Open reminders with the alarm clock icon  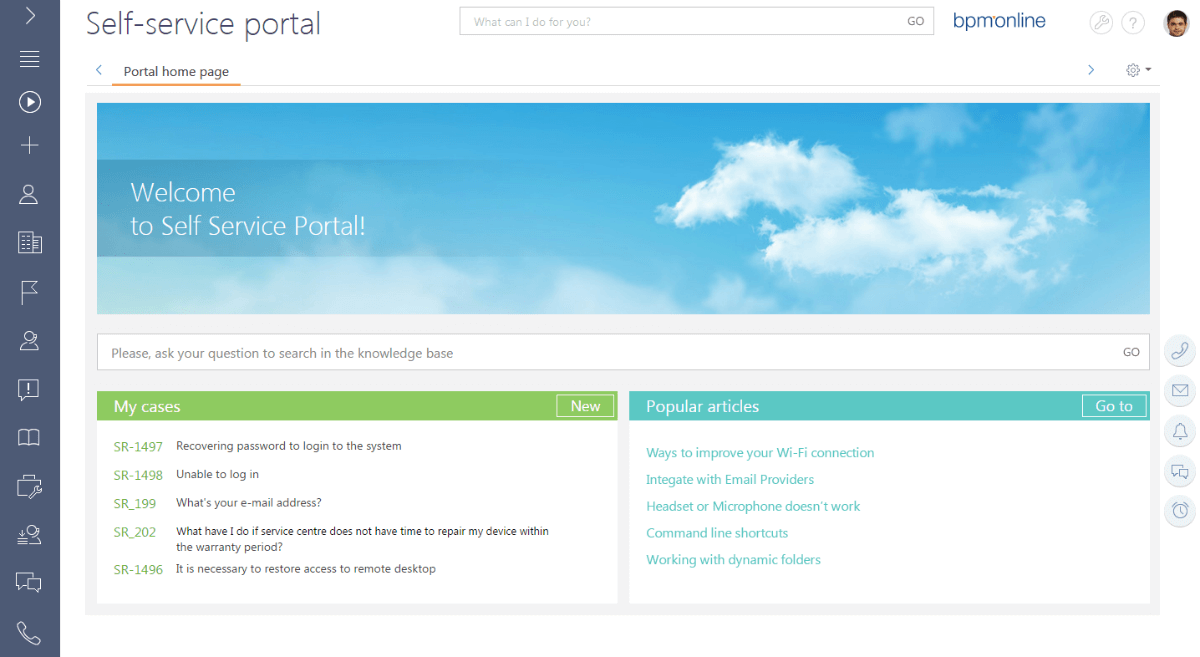(1179, 511)
